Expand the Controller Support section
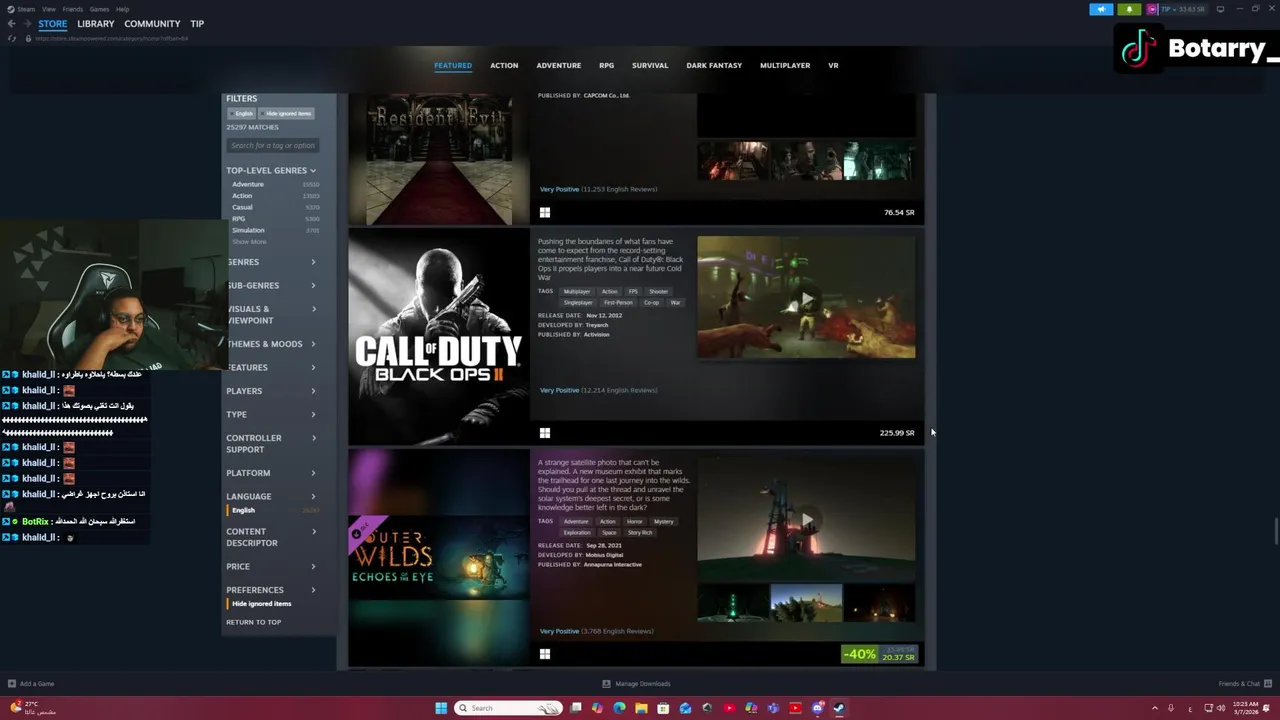Screen dimensions: 1280x720 pyautogui.click(x=271, y=443)
